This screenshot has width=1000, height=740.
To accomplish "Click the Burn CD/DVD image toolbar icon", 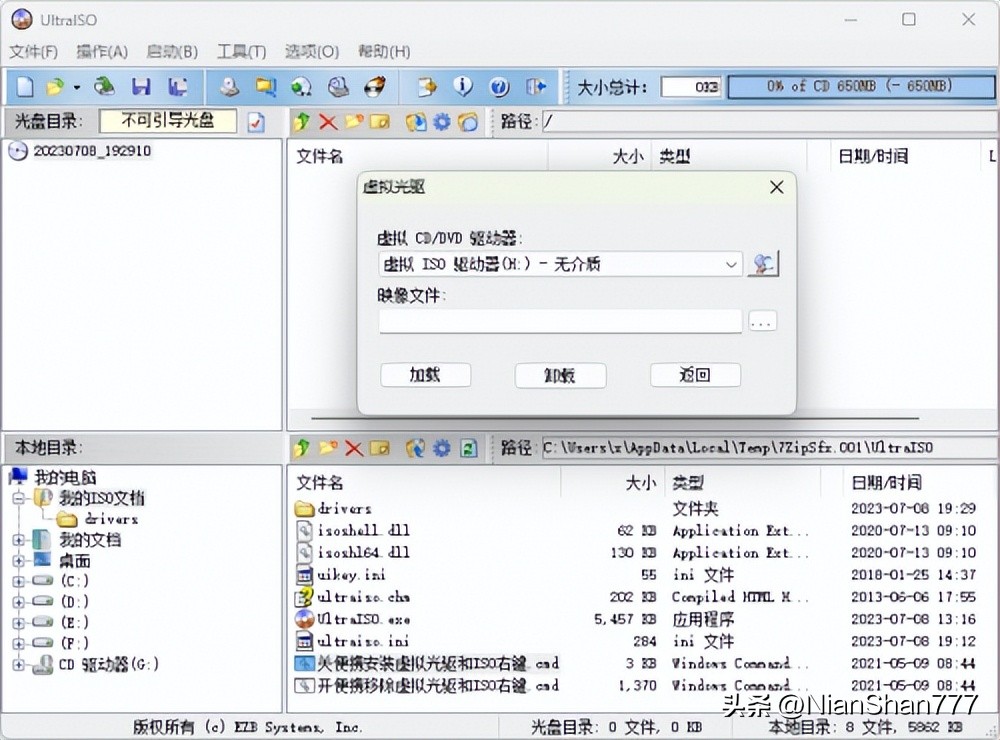I will point(374,87).
